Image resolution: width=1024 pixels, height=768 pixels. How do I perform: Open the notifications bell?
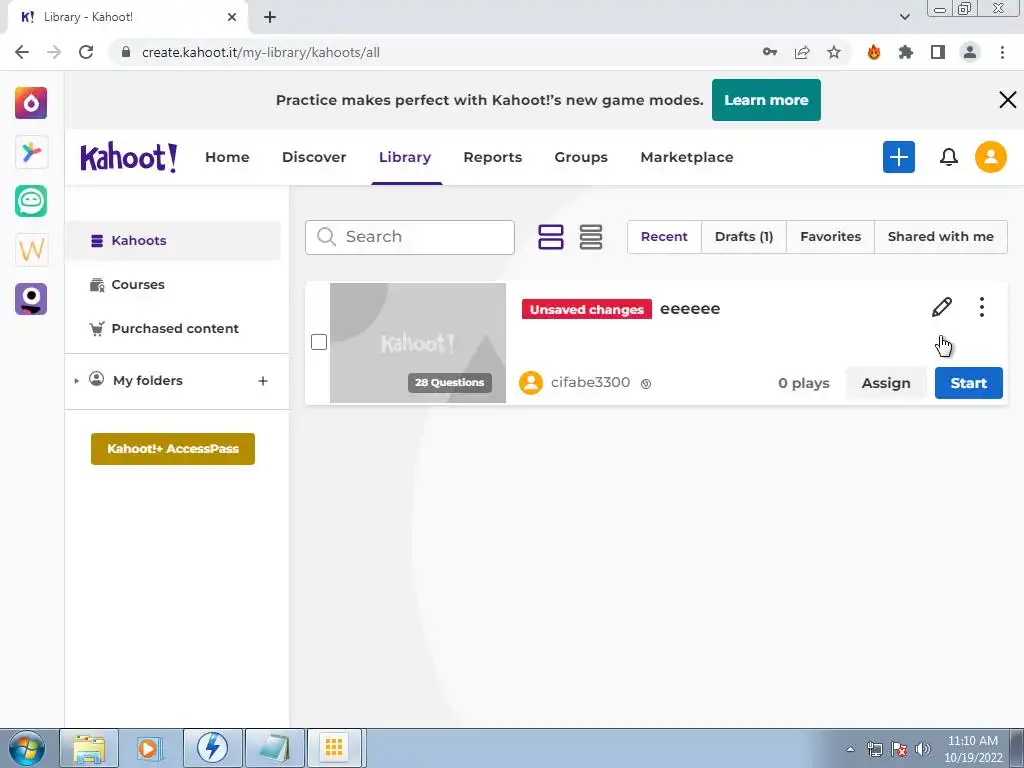(x=948, y=157)
